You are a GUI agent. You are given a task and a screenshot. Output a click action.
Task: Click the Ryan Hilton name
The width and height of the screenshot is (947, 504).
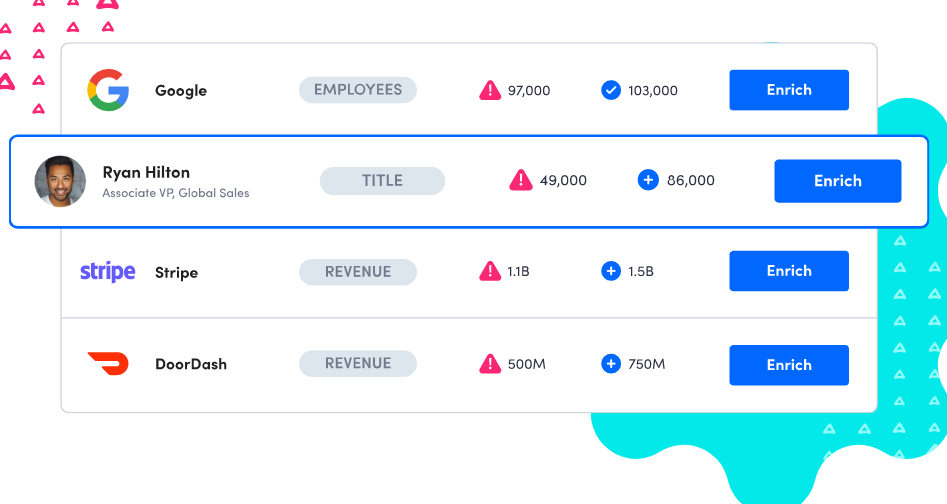point(146,173)
